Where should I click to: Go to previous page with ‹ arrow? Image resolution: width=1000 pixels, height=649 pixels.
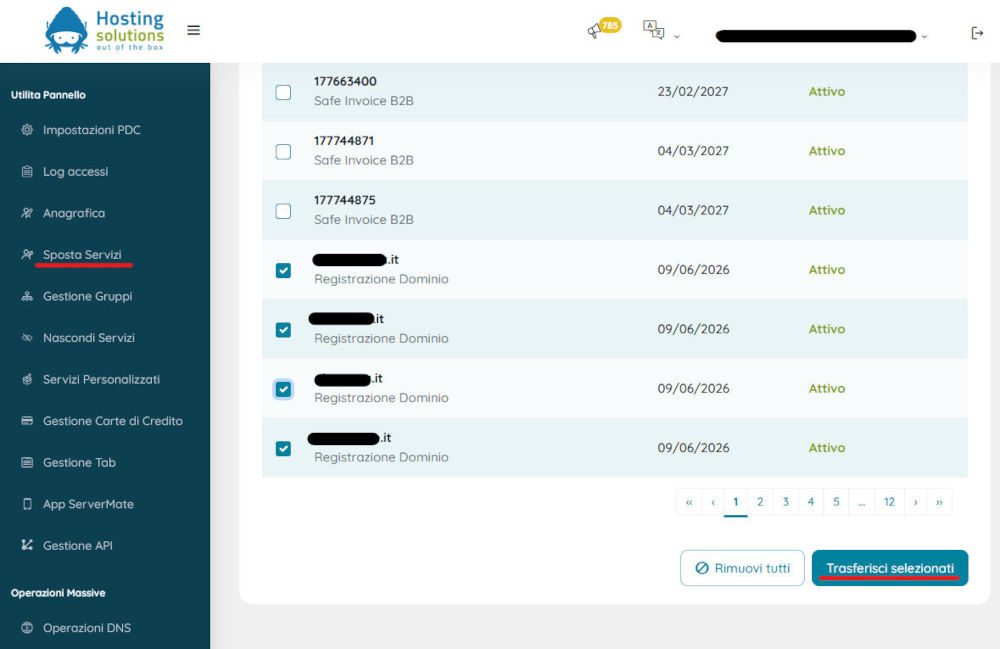713,502
